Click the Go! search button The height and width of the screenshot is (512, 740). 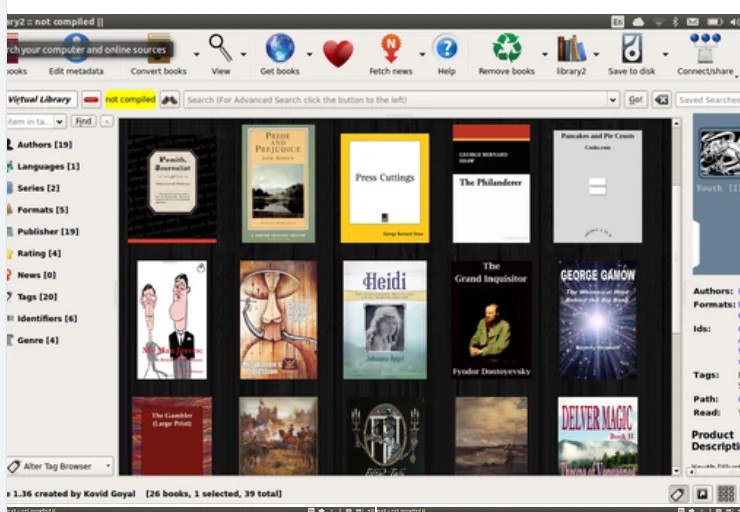point(635,100)
